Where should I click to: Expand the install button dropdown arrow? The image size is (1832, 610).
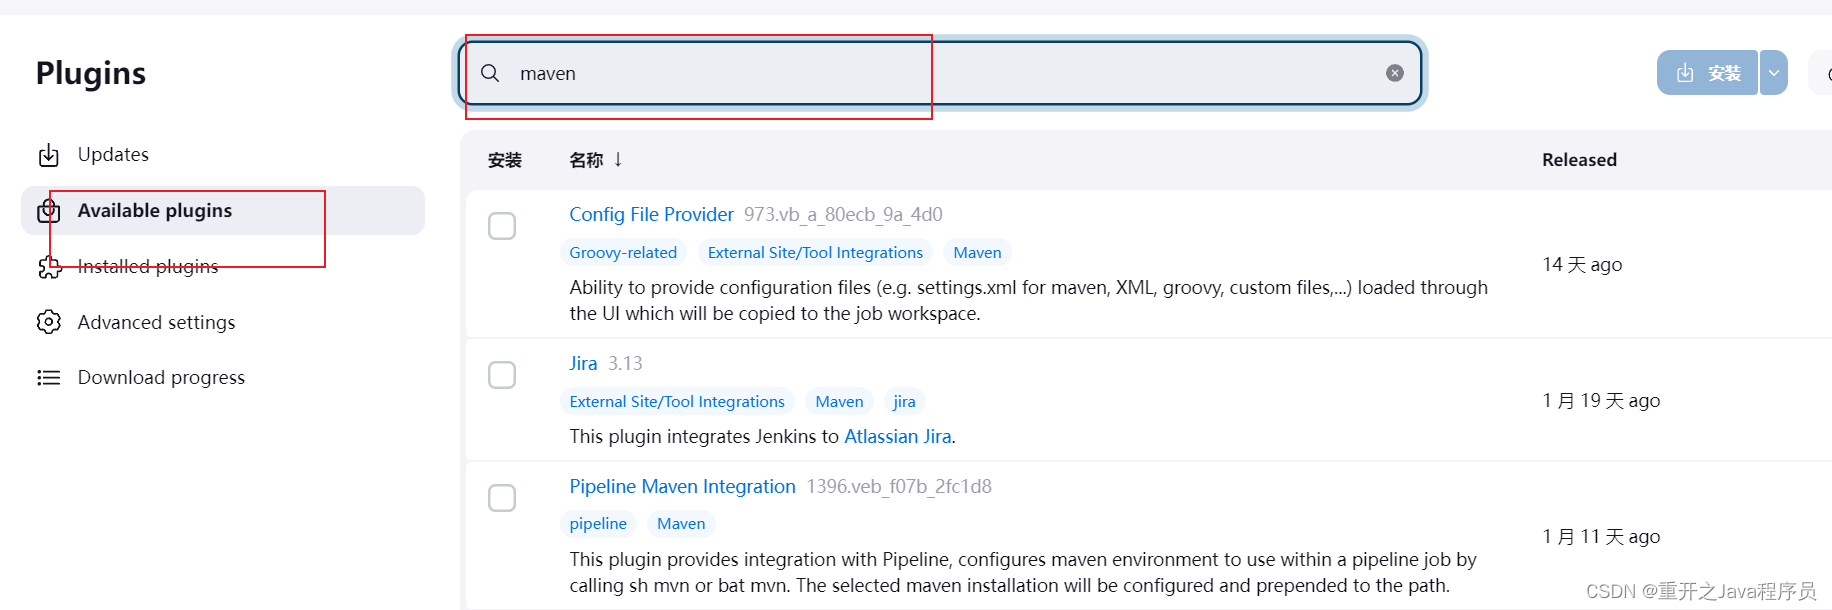(x=1773, y=73)
